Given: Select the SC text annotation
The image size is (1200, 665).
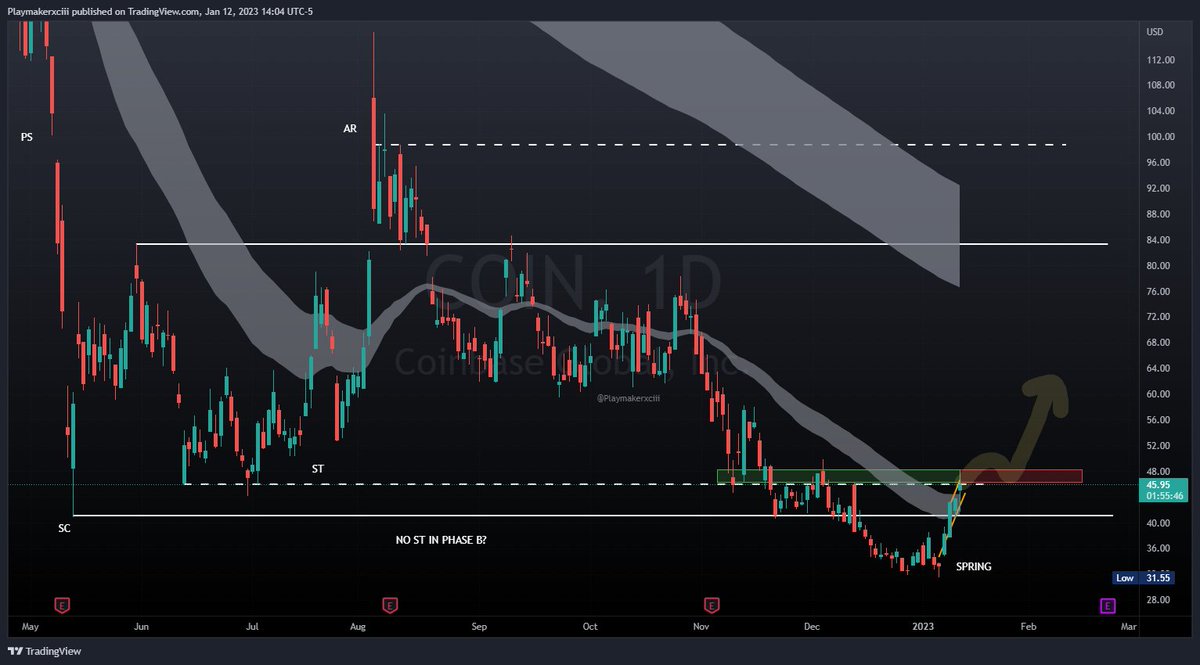Looking at the screenshot, I should 64,527.
